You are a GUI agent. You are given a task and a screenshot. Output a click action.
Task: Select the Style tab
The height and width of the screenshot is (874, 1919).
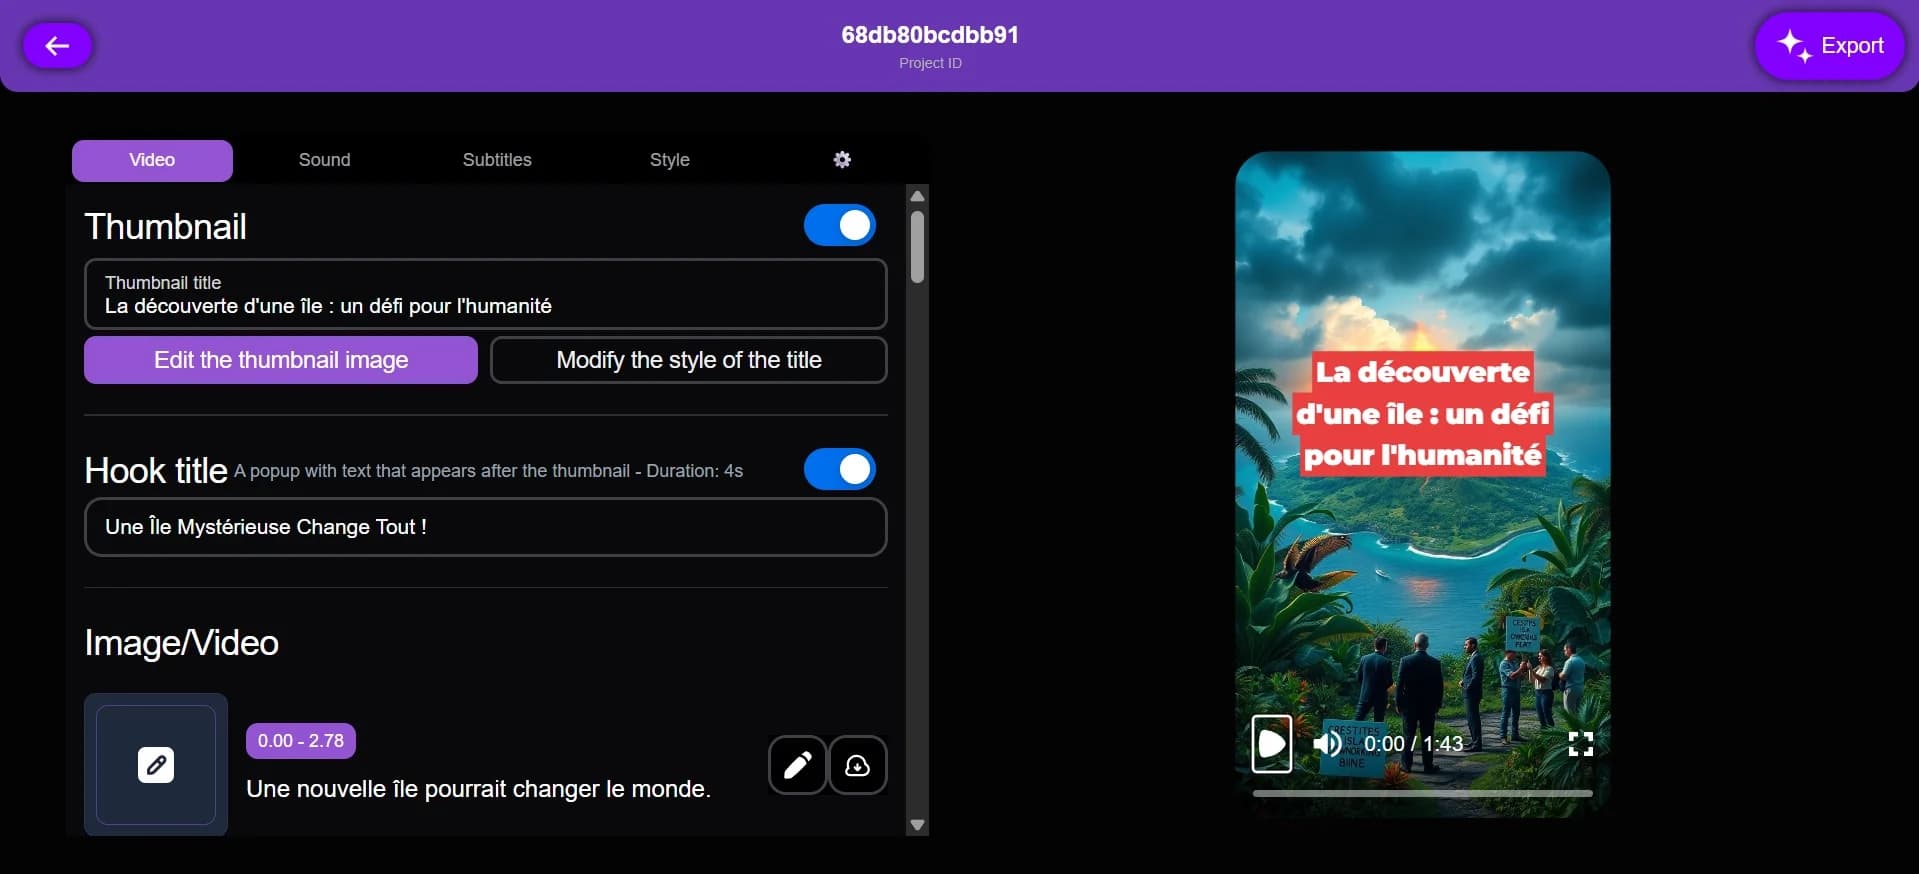pos(669,160)
